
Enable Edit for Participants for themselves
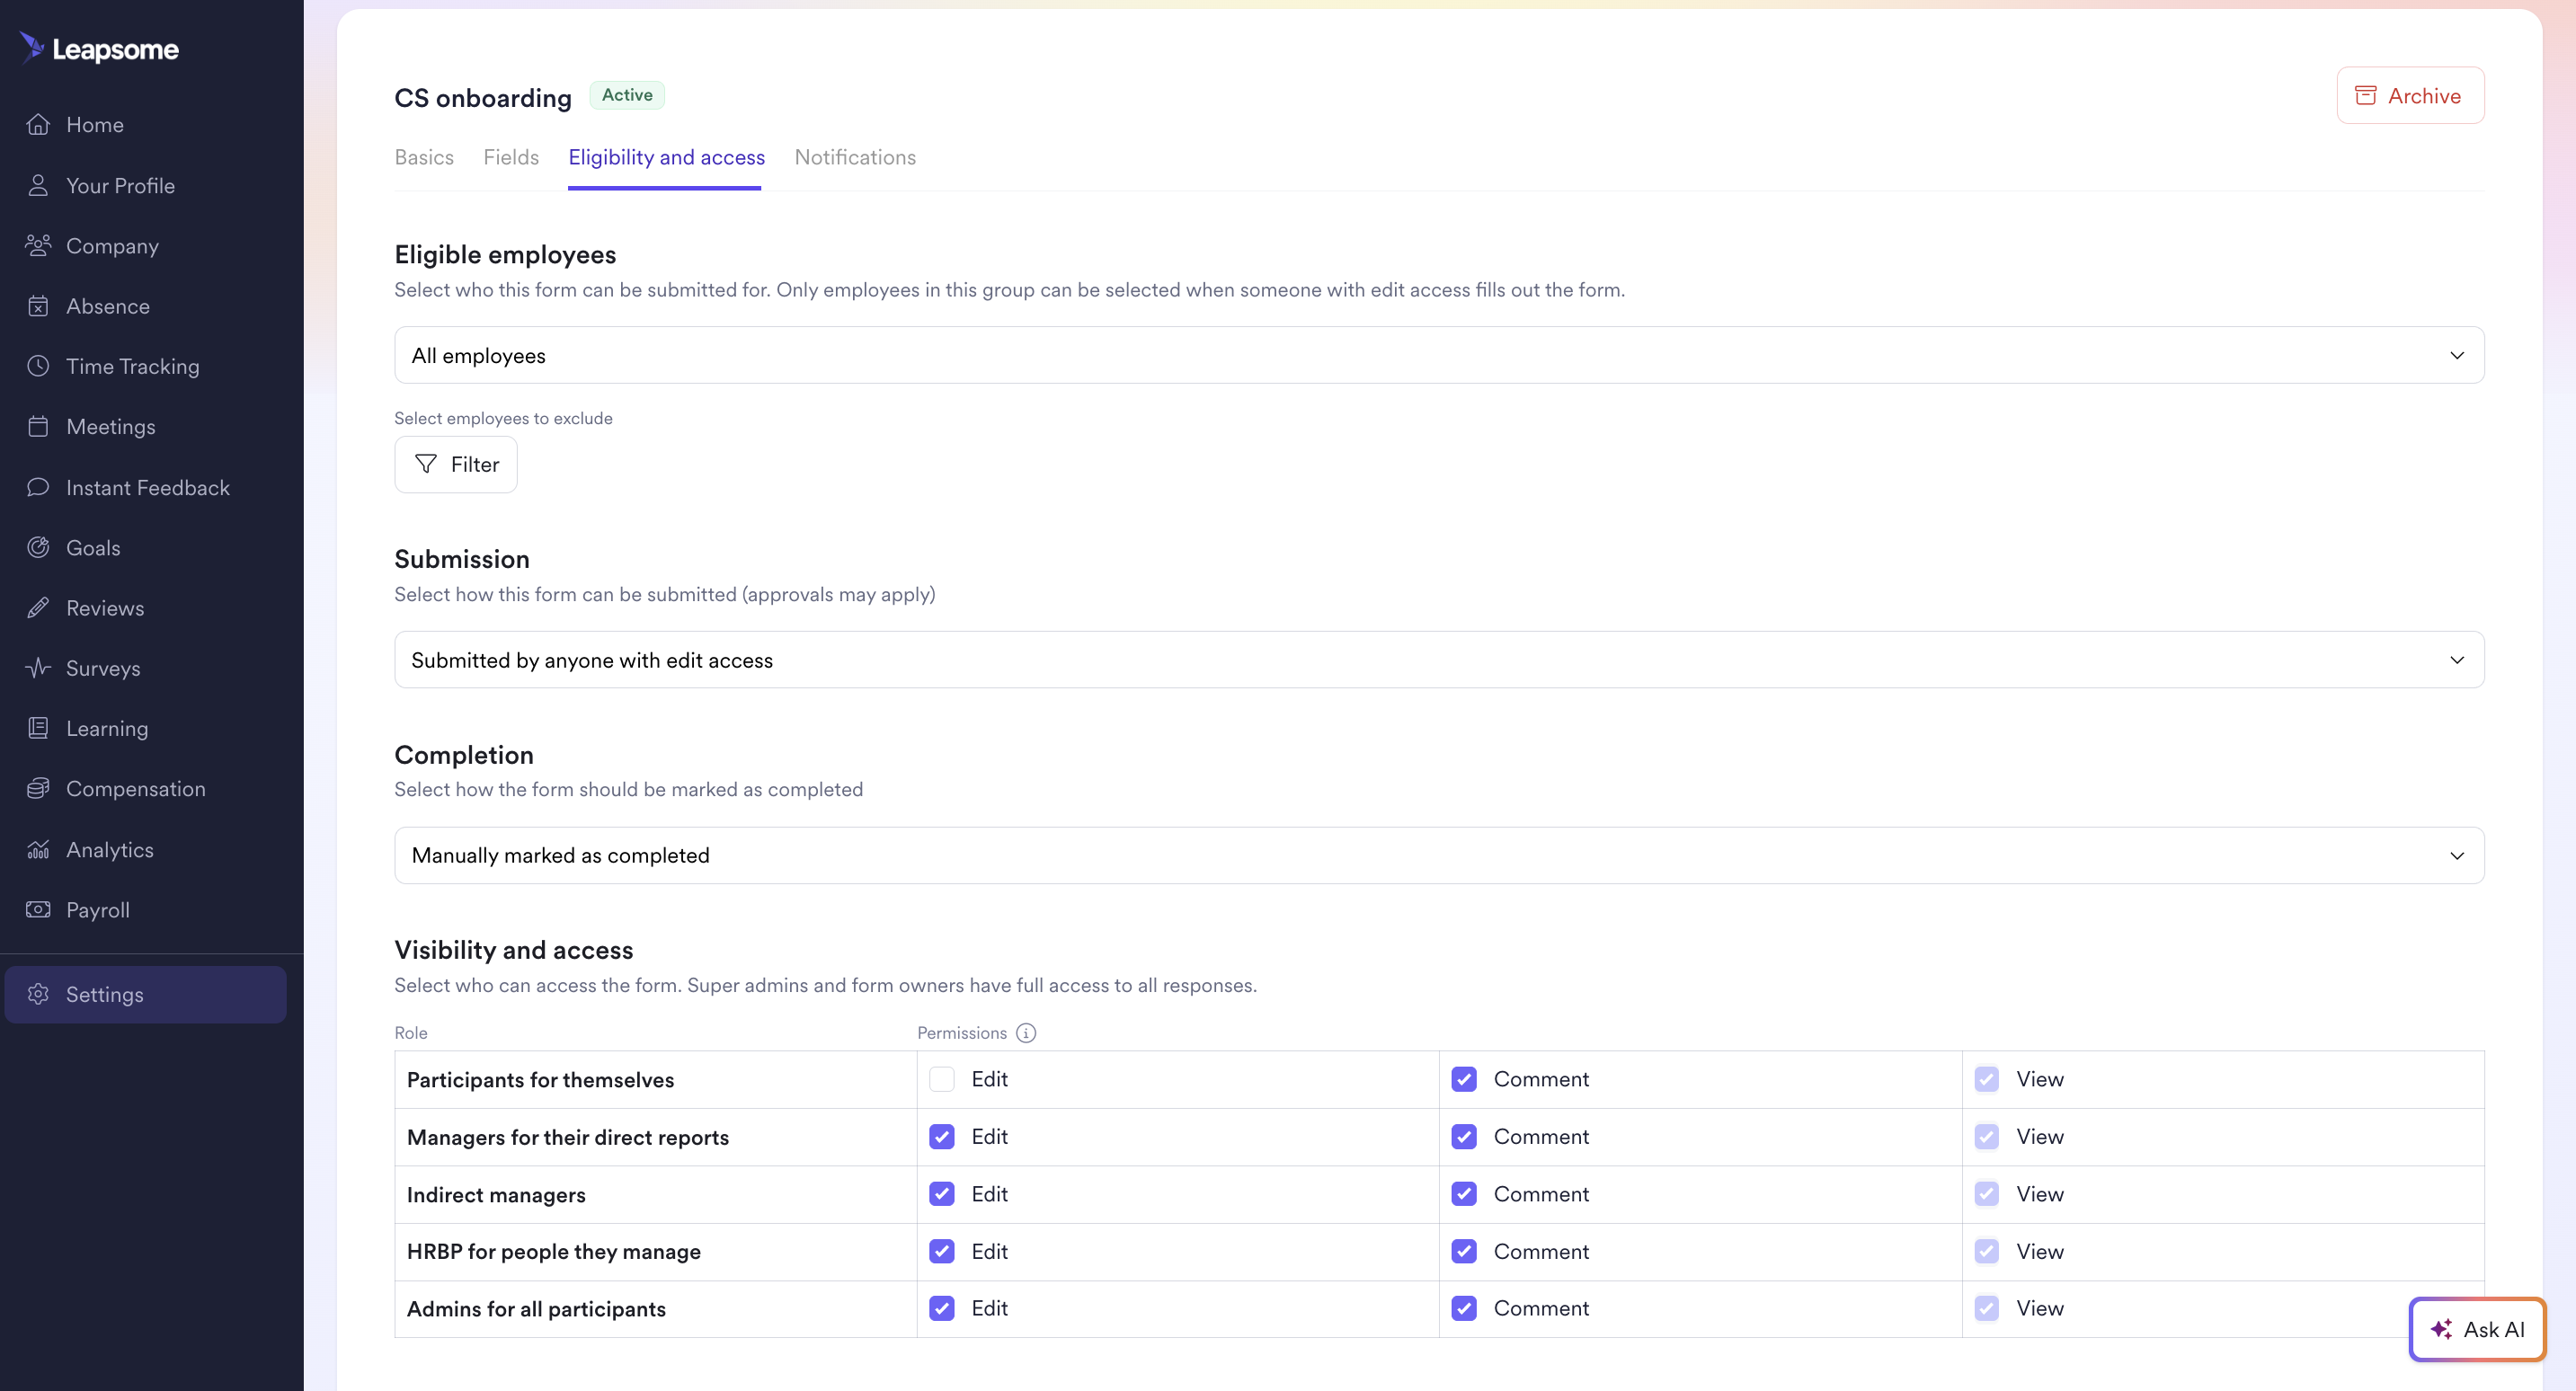[x=941, y=1079]
